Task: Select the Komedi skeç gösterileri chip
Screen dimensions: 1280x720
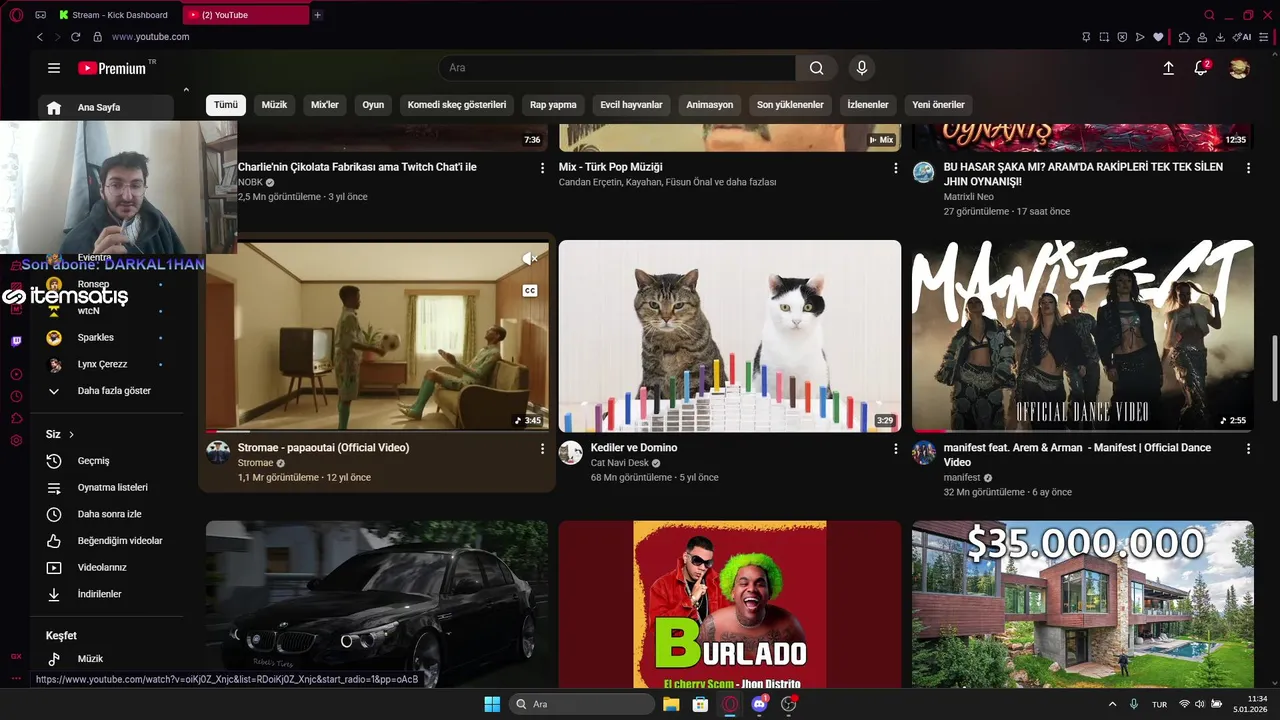Action: coord(457,105)
